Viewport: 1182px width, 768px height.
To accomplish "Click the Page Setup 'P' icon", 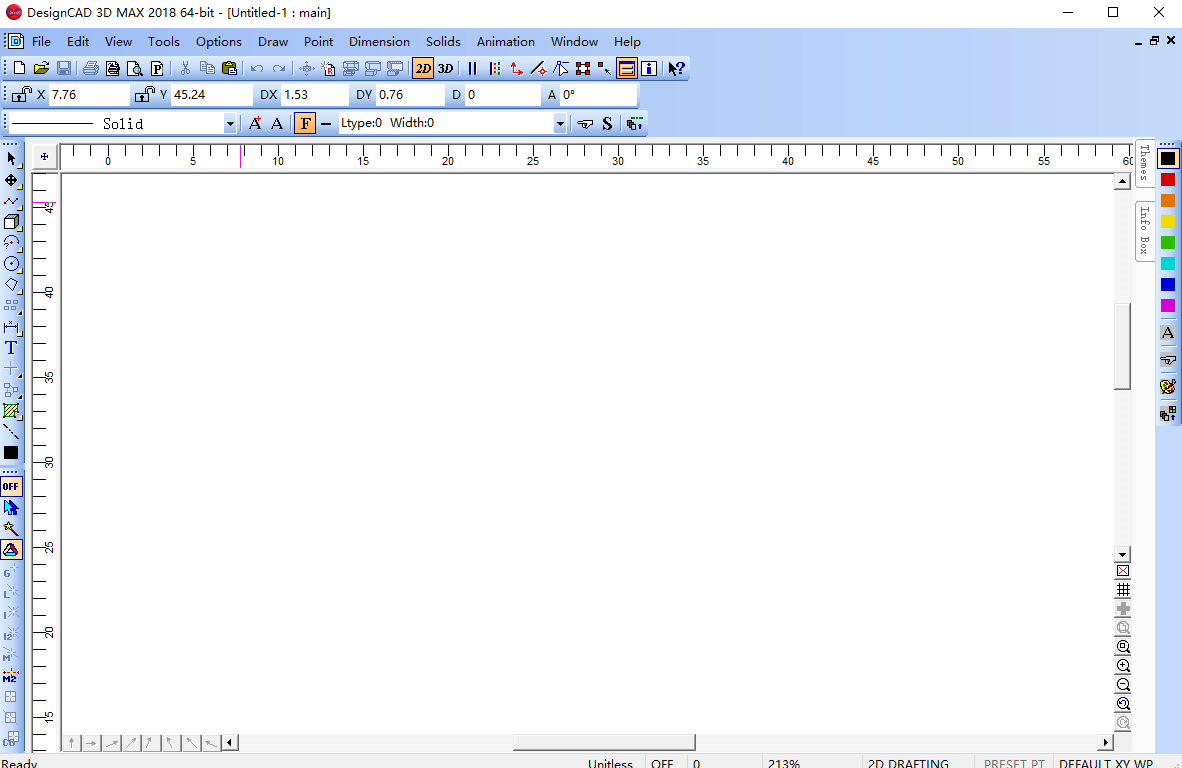I will (157, 69).
